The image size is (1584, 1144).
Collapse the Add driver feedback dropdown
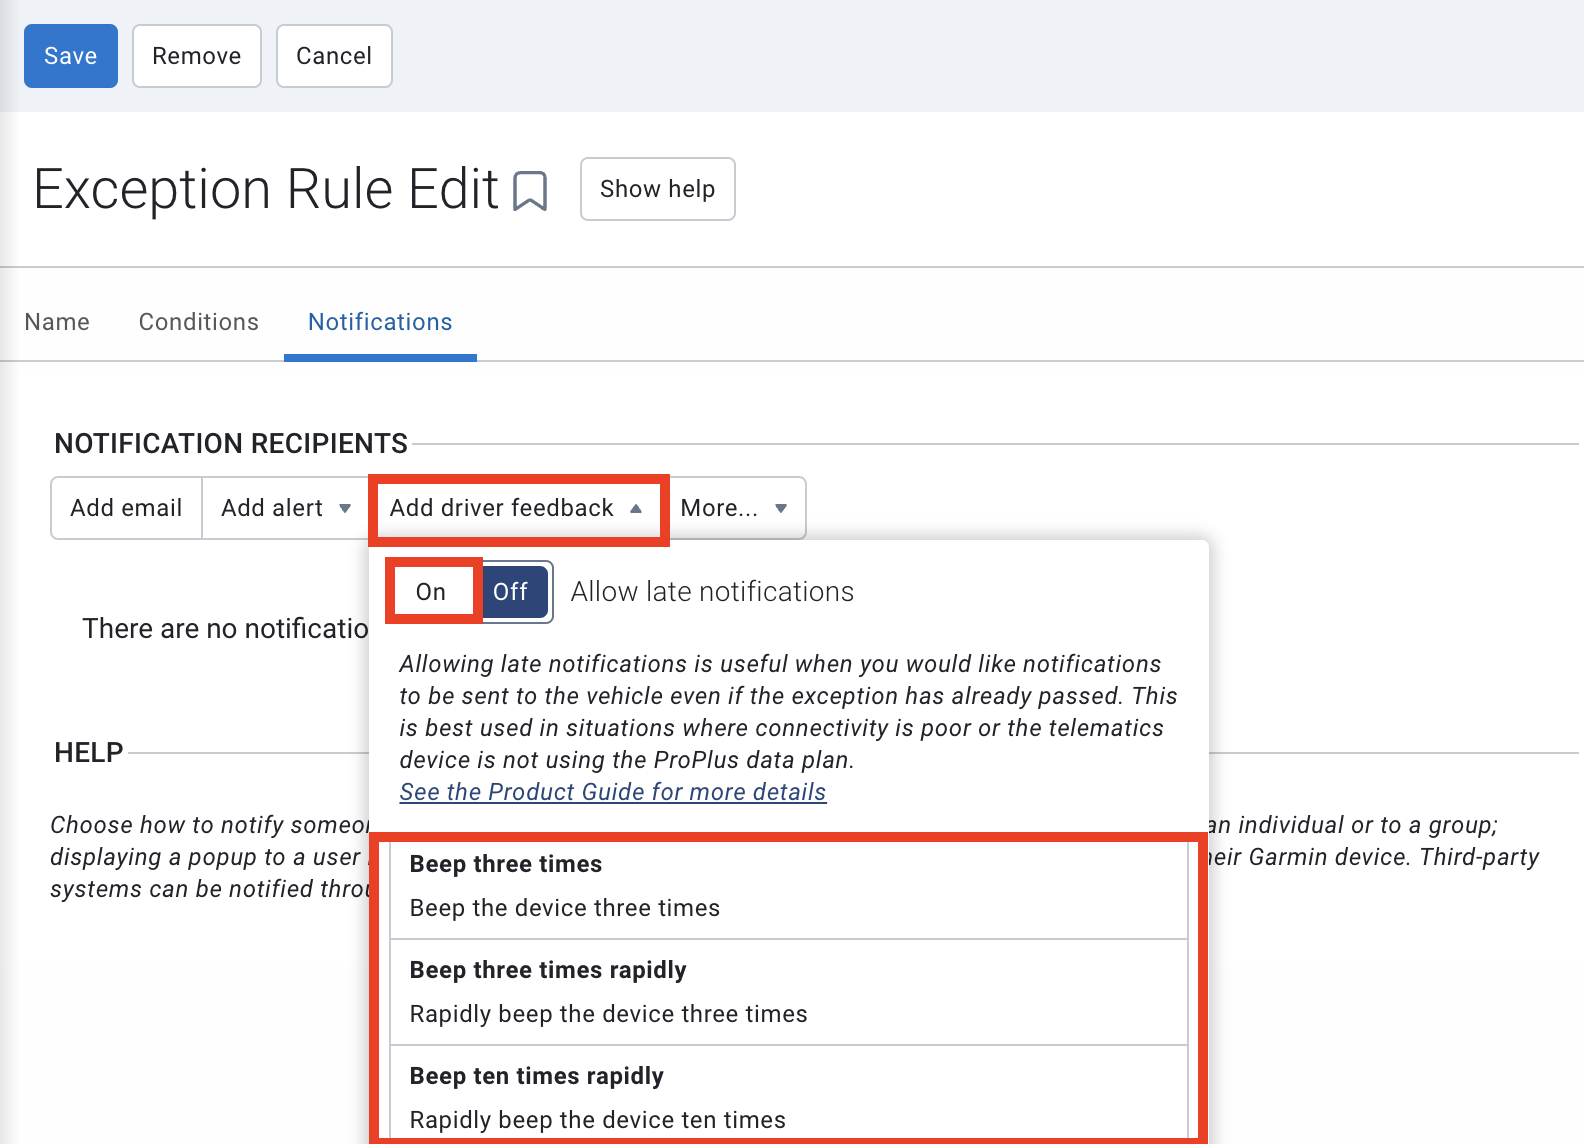[x=518, y=508]
